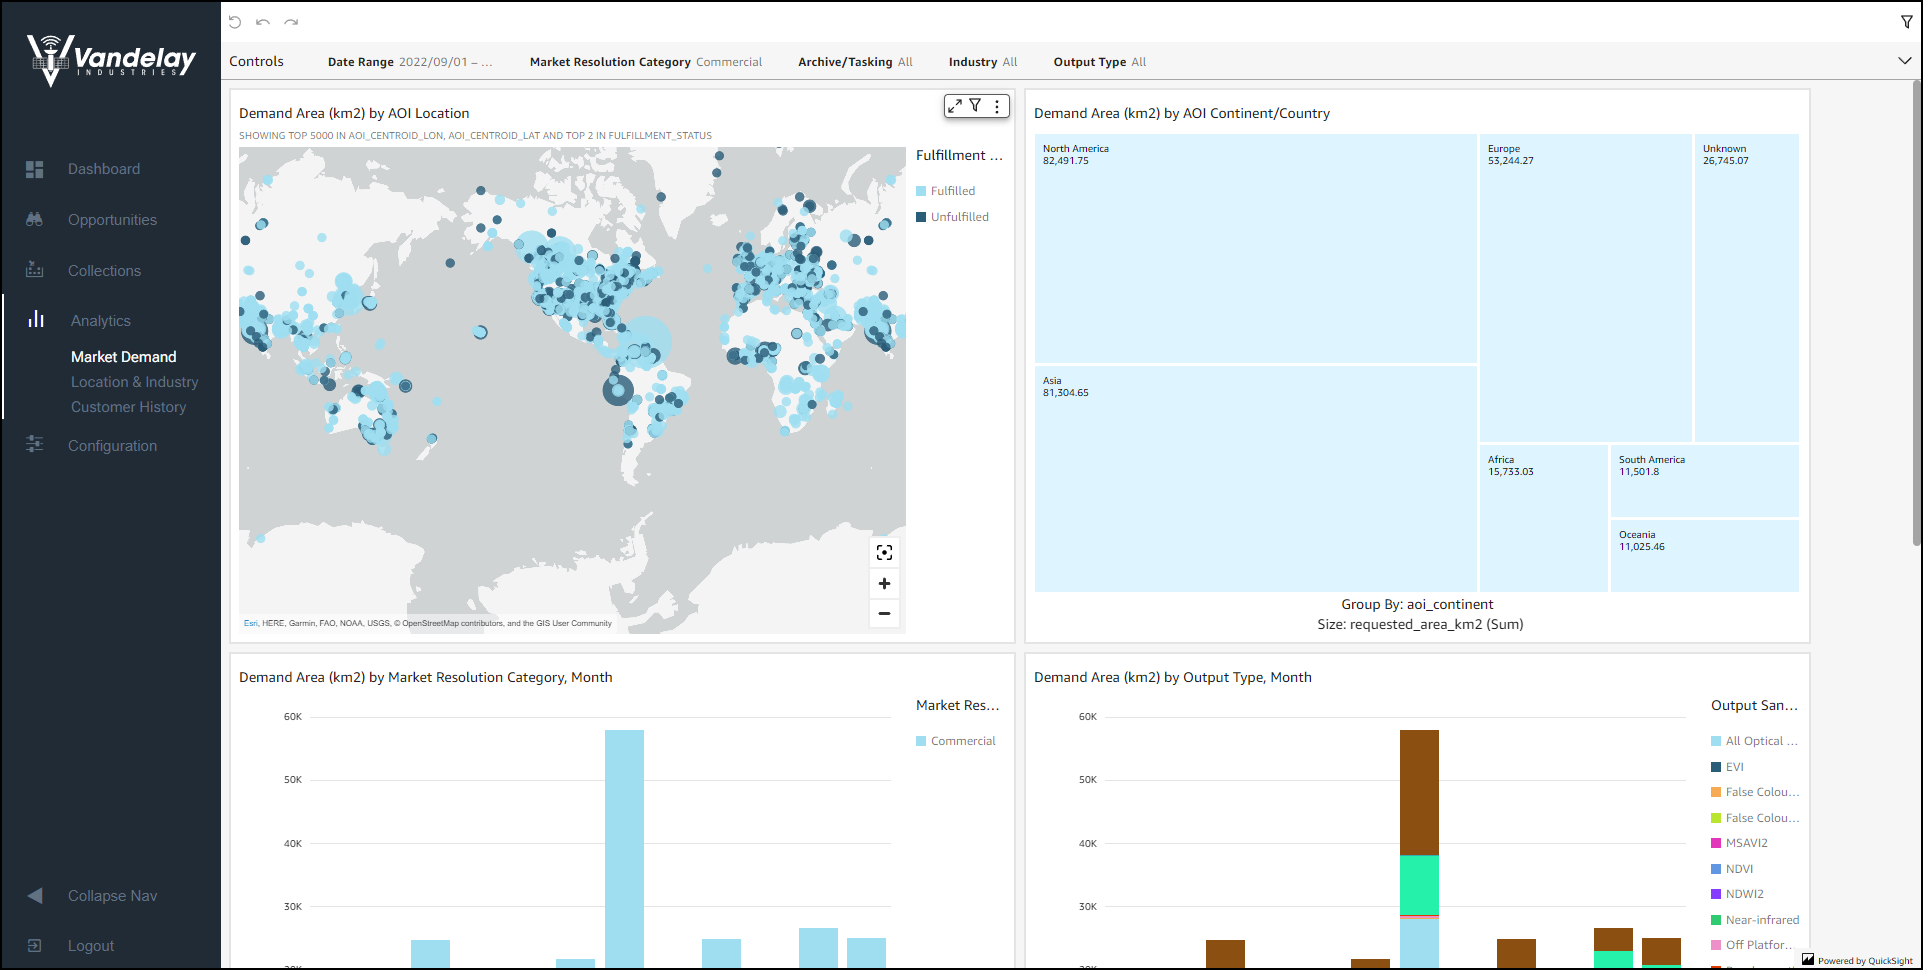Click the North America treemap tile

[x=1256, y=249]
